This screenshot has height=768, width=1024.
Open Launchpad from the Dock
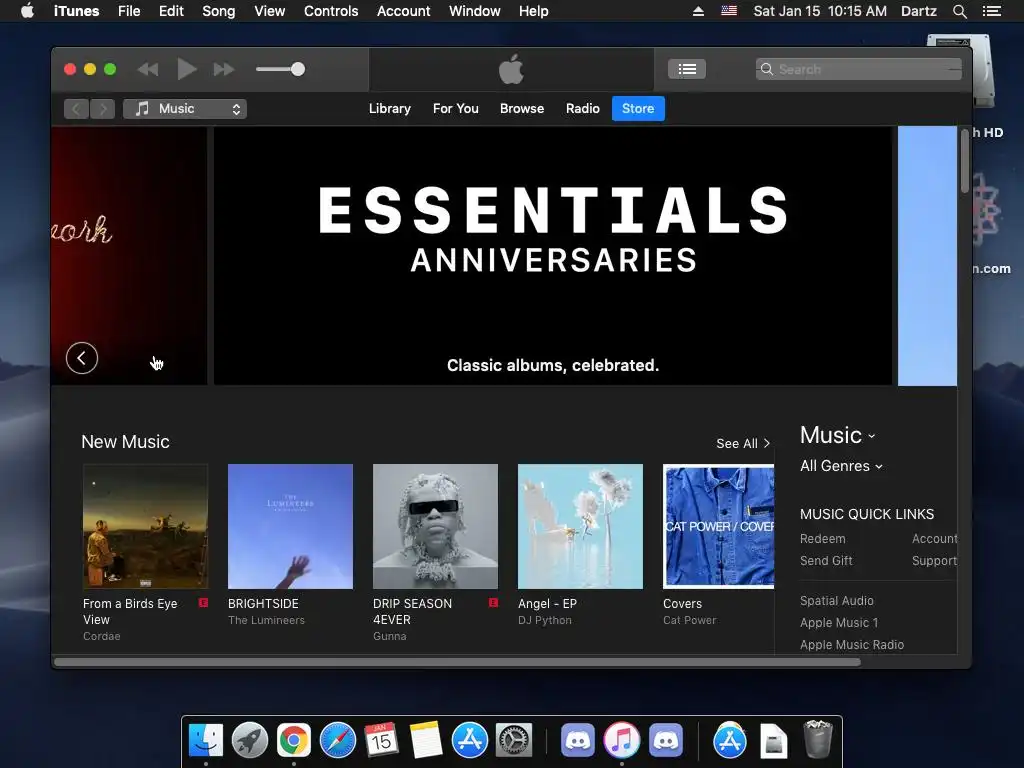click(250, 740)
